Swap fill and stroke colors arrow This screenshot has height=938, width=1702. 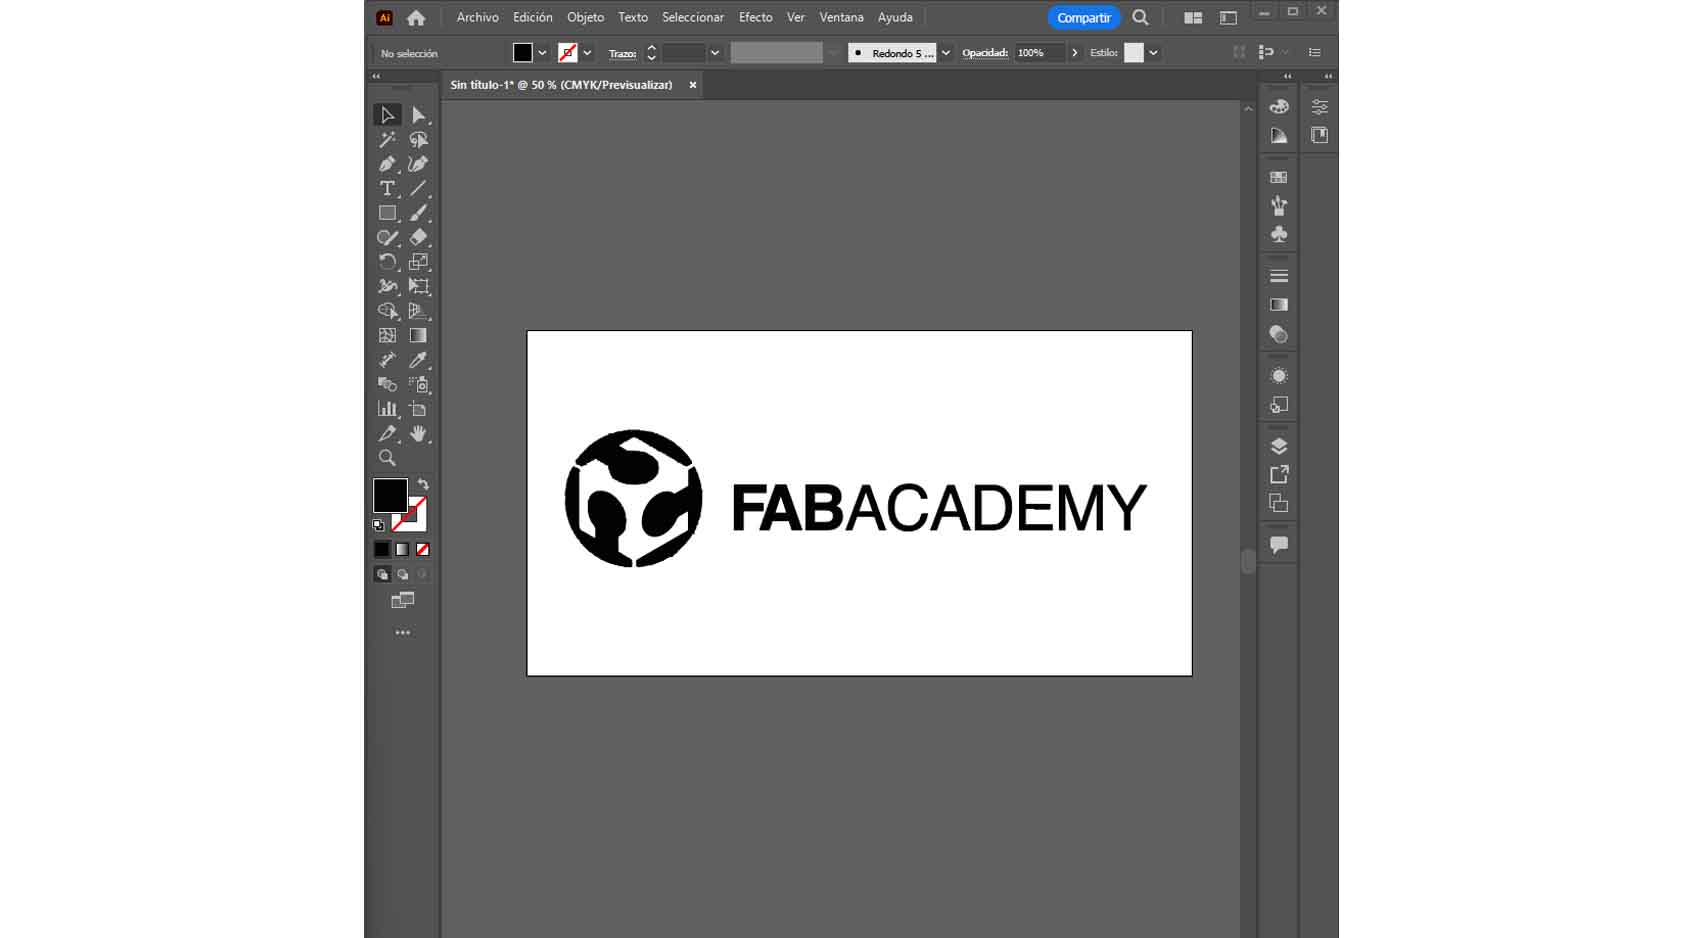[x=423, y=484]
